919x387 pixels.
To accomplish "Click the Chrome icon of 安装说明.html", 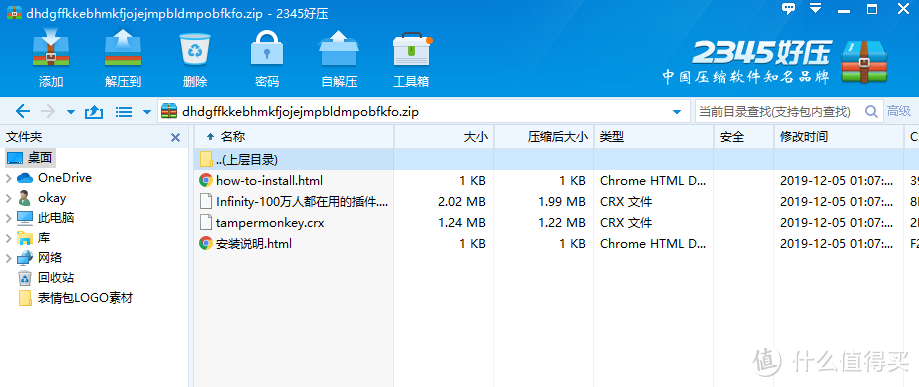I will (x=206, y=244).
